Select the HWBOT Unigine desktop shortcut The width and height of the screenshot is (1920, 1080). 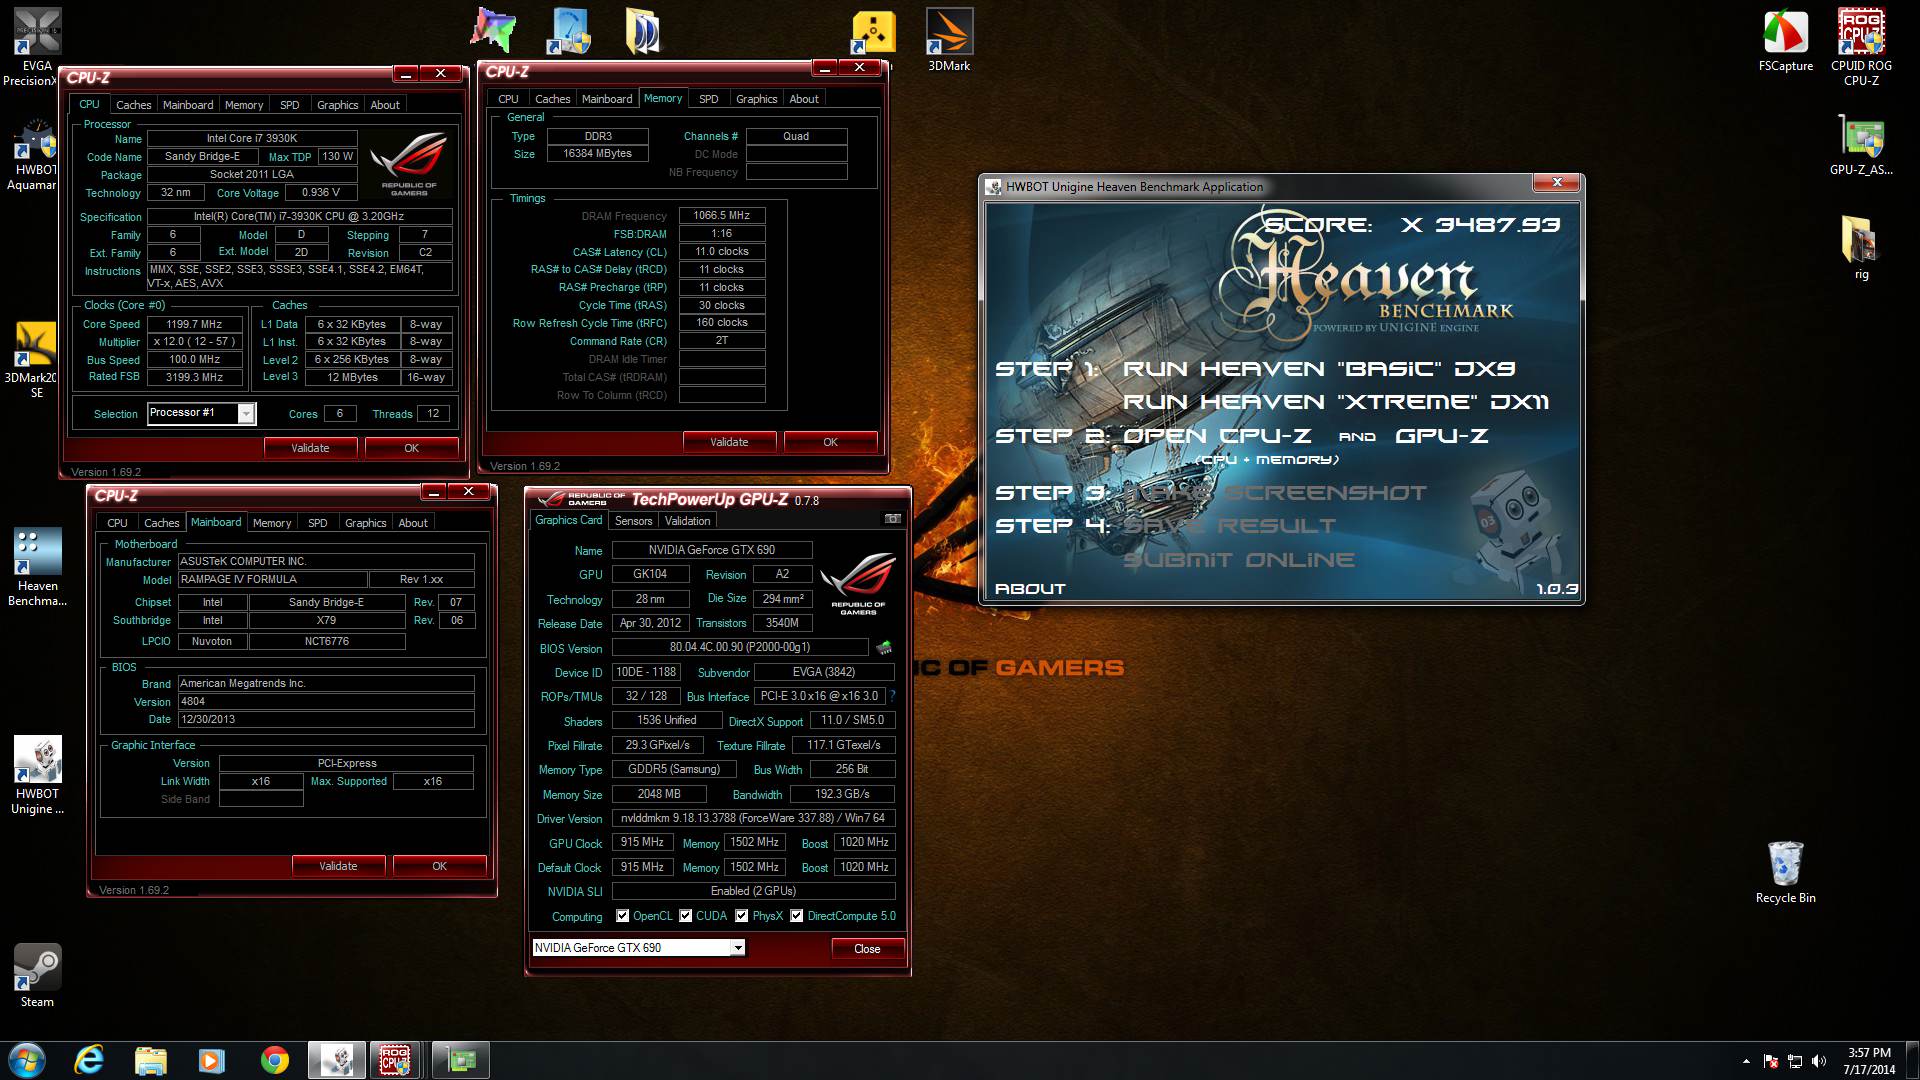click(37, 775)
